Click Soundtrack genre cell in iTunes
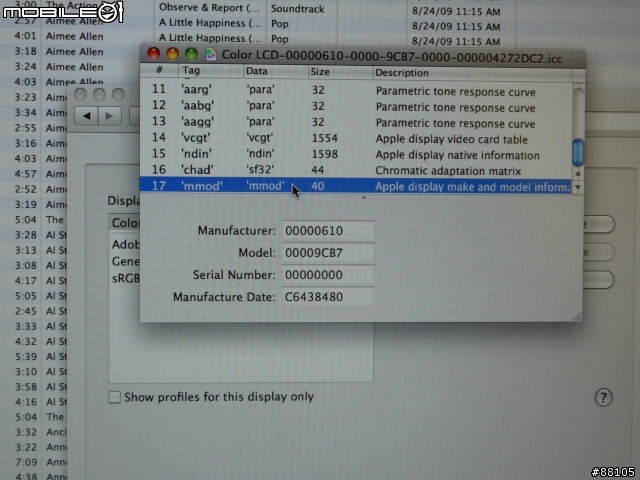Viewport: 640px width, 480px height. (x=298, y=9)
